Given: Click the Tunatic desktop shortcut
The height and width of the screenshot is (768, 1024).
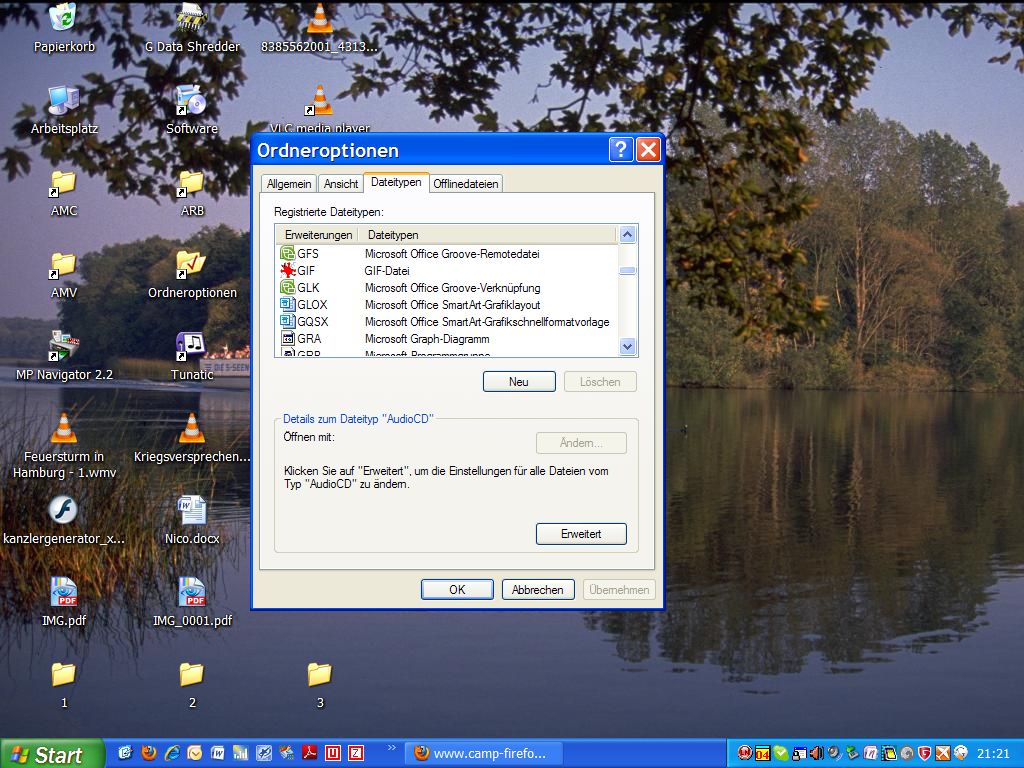Looking at the screenshot, I should tap(191, 347).
